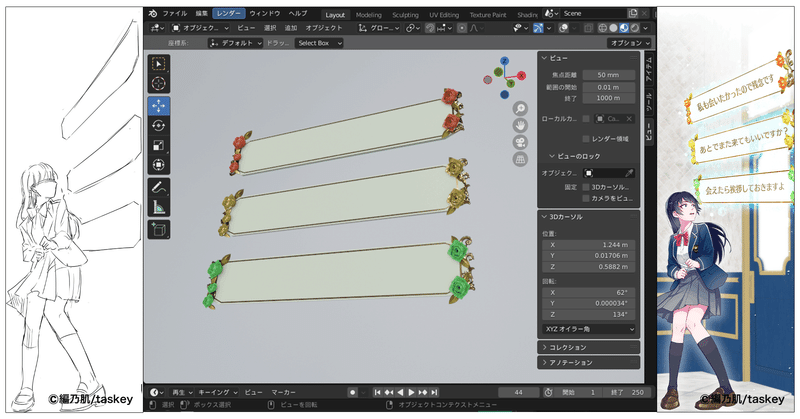The image size is (800, 419).
Task: Click the blue Z axis gizmo circle
Action: tap(505, 61)
